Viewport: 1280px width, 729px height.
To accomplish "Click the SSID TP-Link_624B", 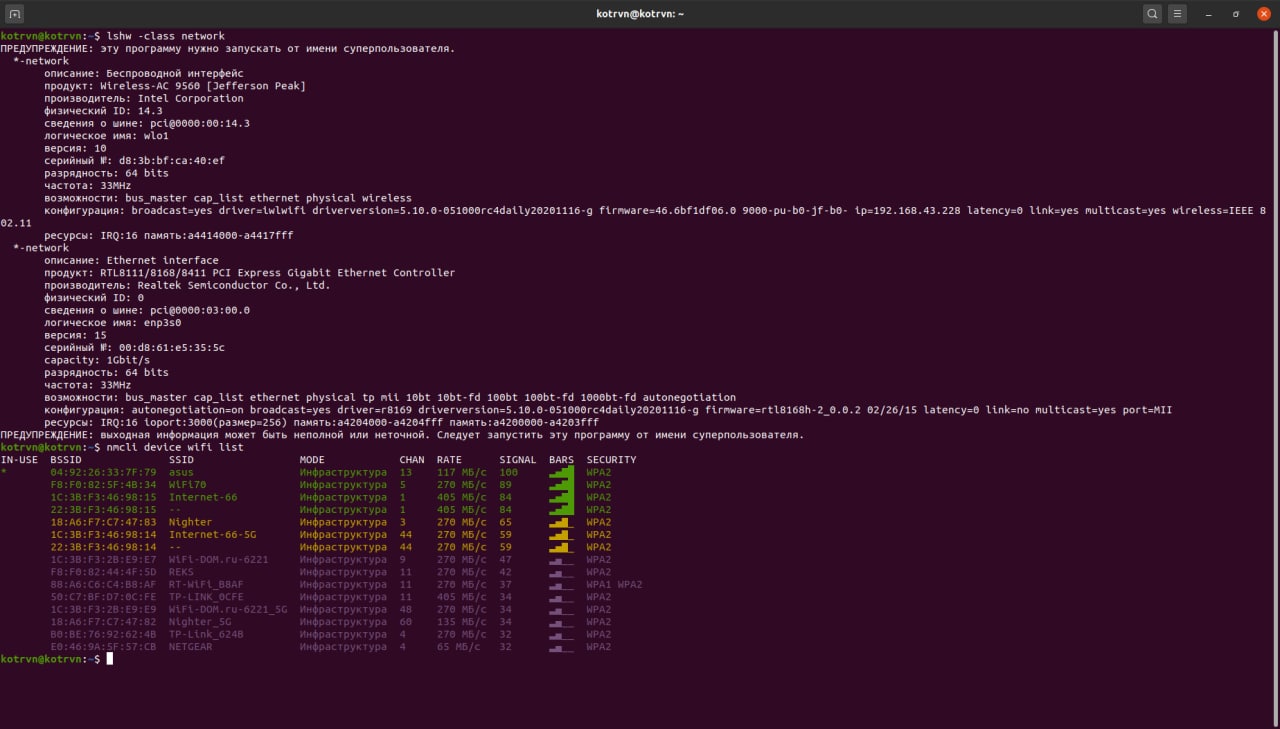I will tap(206, 634).
